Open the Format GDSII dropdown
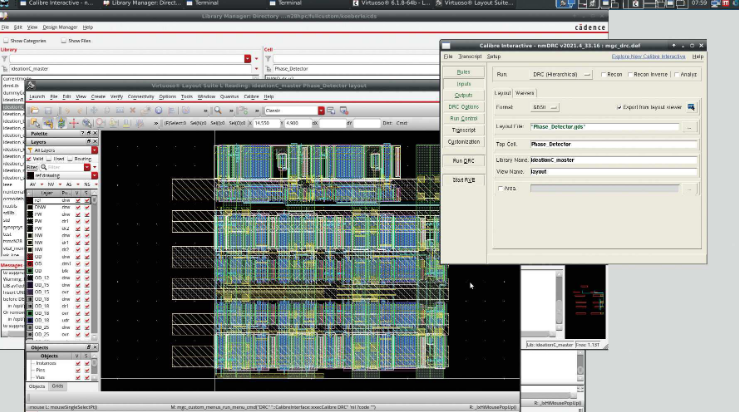 tap(545, 107)
